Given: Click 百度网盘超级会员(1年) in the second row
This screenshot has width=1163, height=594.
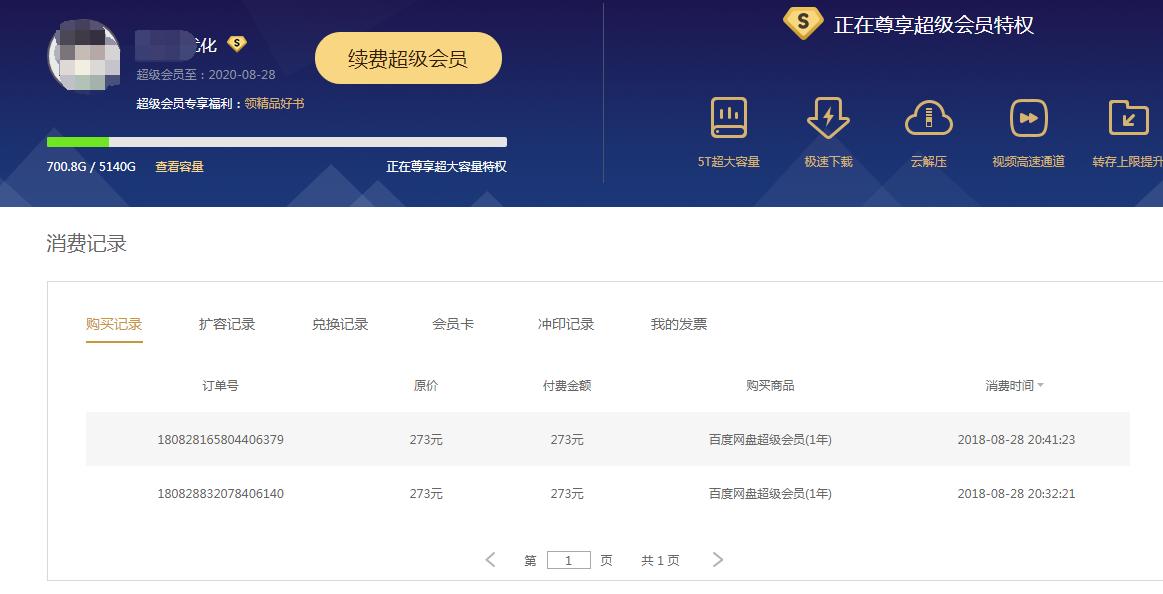Looking at the screenshot, I should [770, 494].
